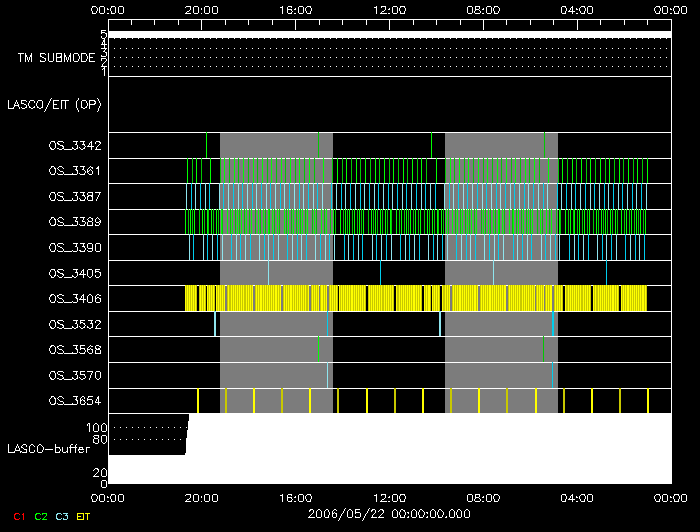Click the 2006/05/22 date label
700x532 pixels.
click(x=389, y=513)
